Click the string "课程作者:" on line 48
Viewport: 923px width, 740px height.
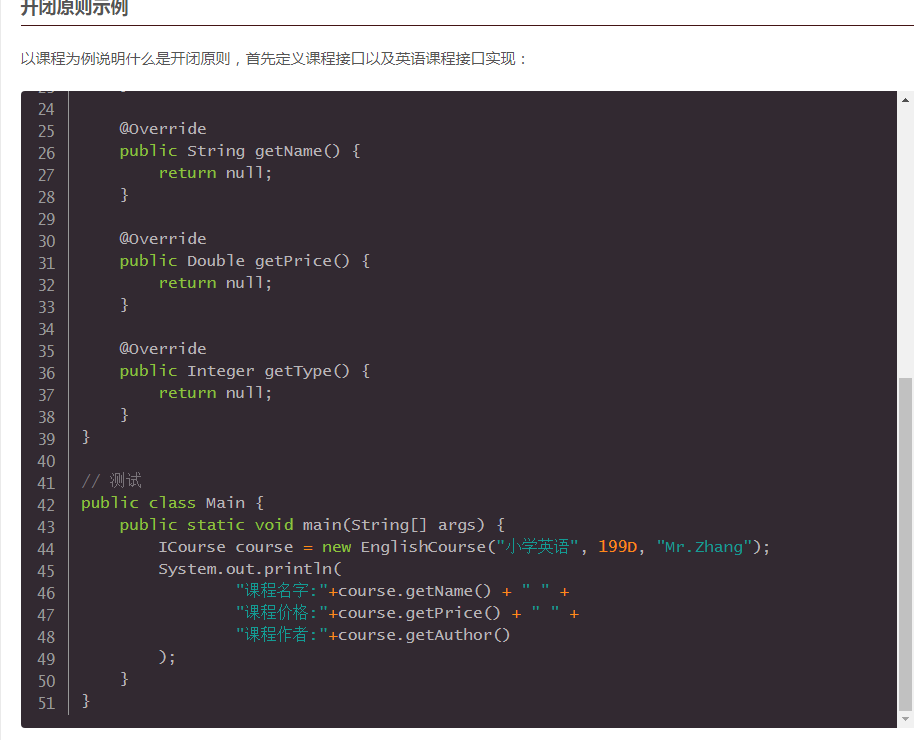point(281,635)
